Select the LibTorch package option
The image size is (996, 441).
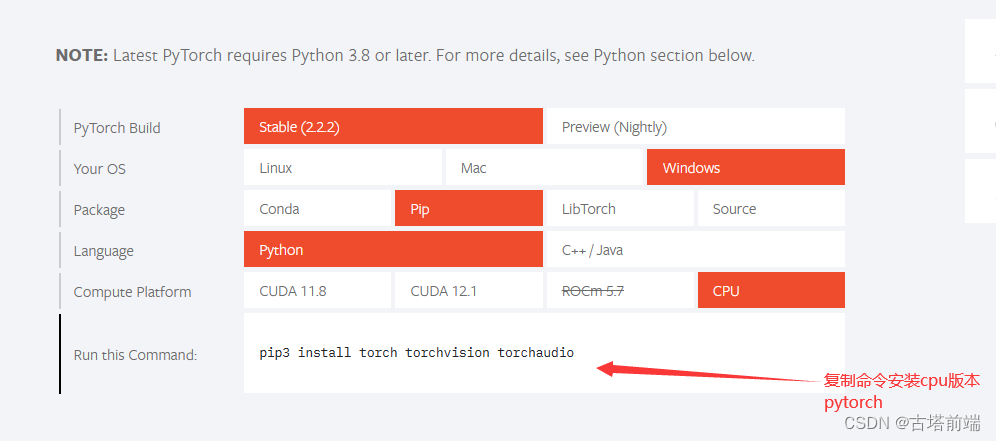(x=620, y=208)
